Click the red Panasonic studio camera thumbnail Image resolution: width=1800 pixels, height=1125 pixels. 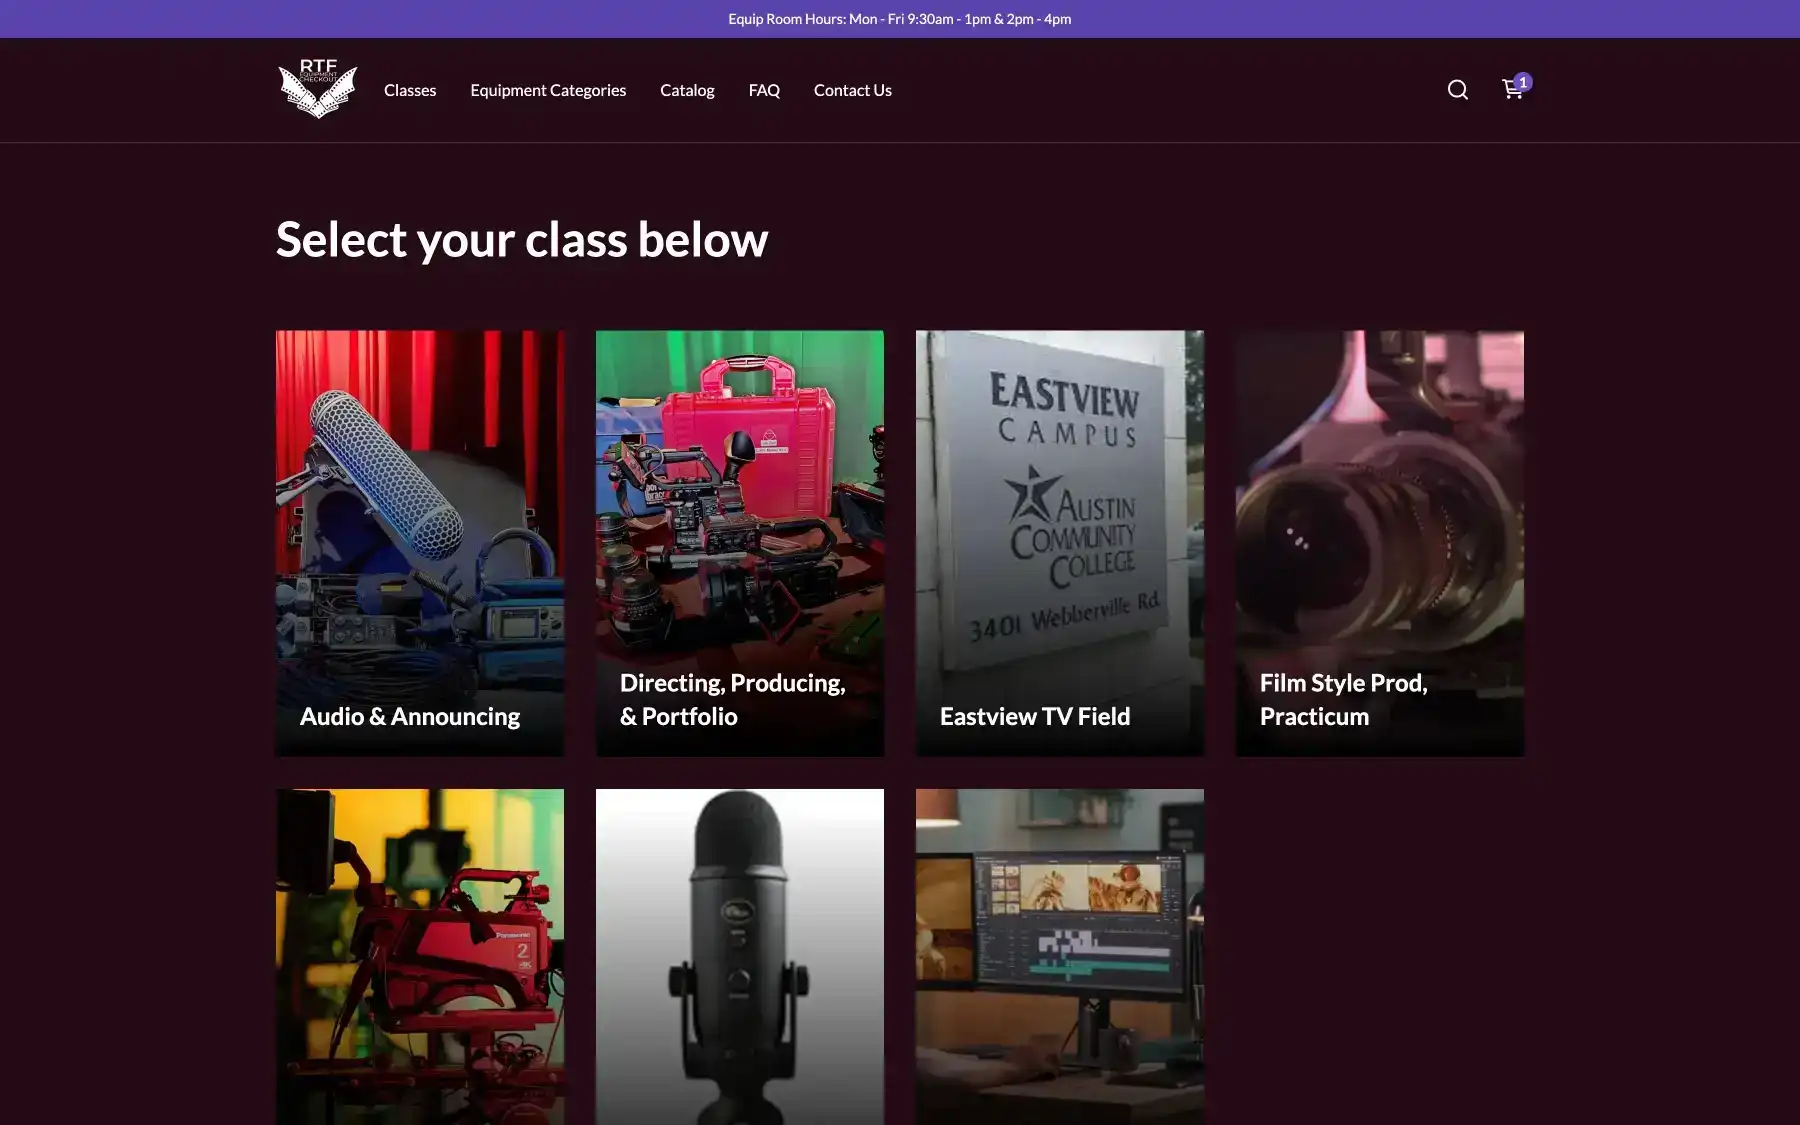pos(420,956)
